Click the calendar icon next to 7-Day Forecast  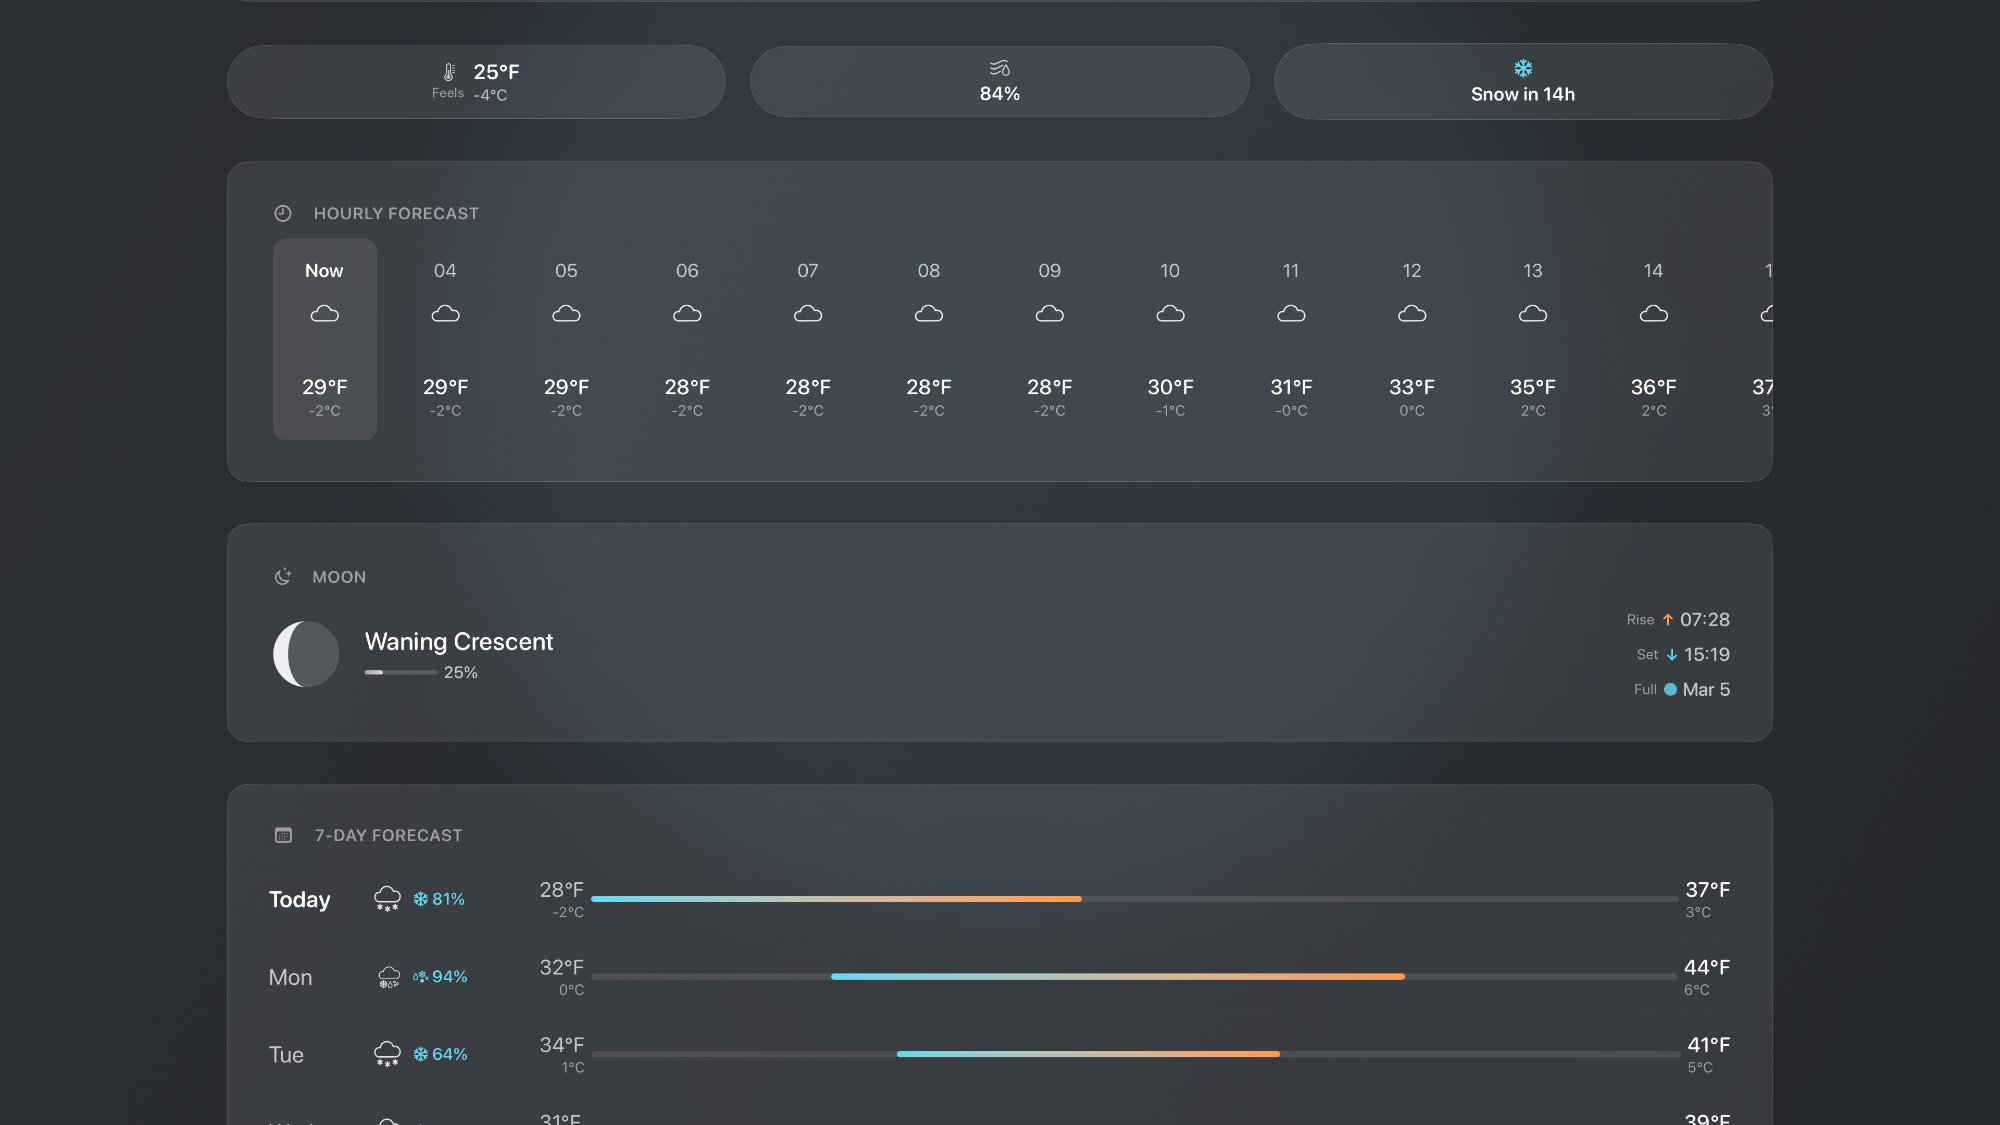coord(283,833)
